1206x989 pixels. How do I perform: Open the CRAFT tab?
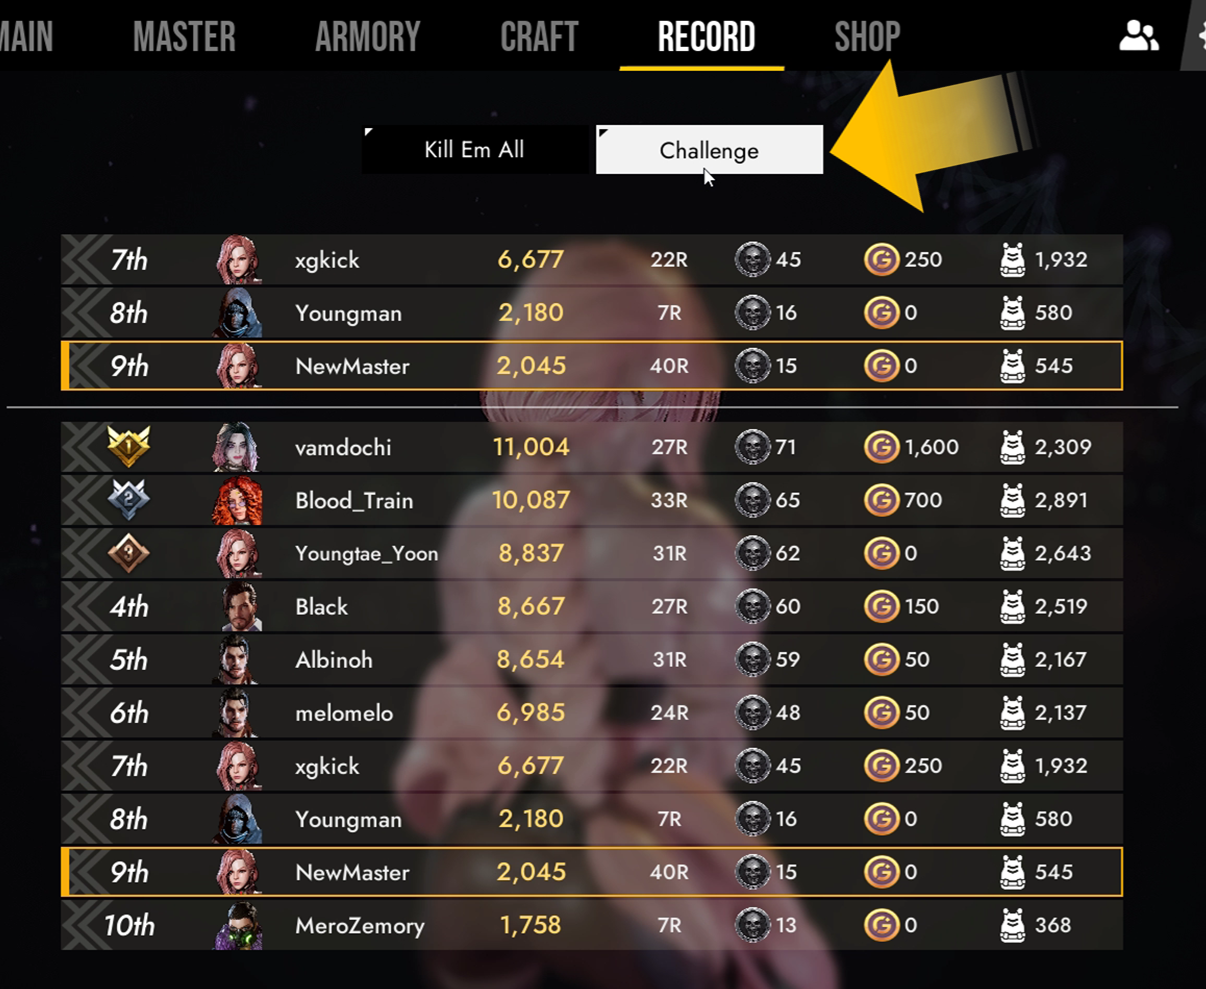click(539, 37)
